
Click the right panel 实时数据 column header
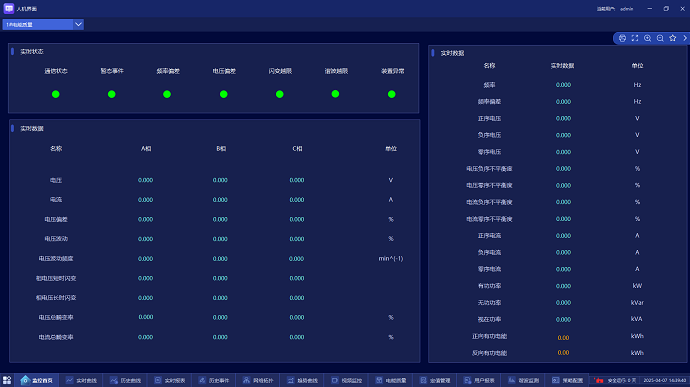(562, 66)
